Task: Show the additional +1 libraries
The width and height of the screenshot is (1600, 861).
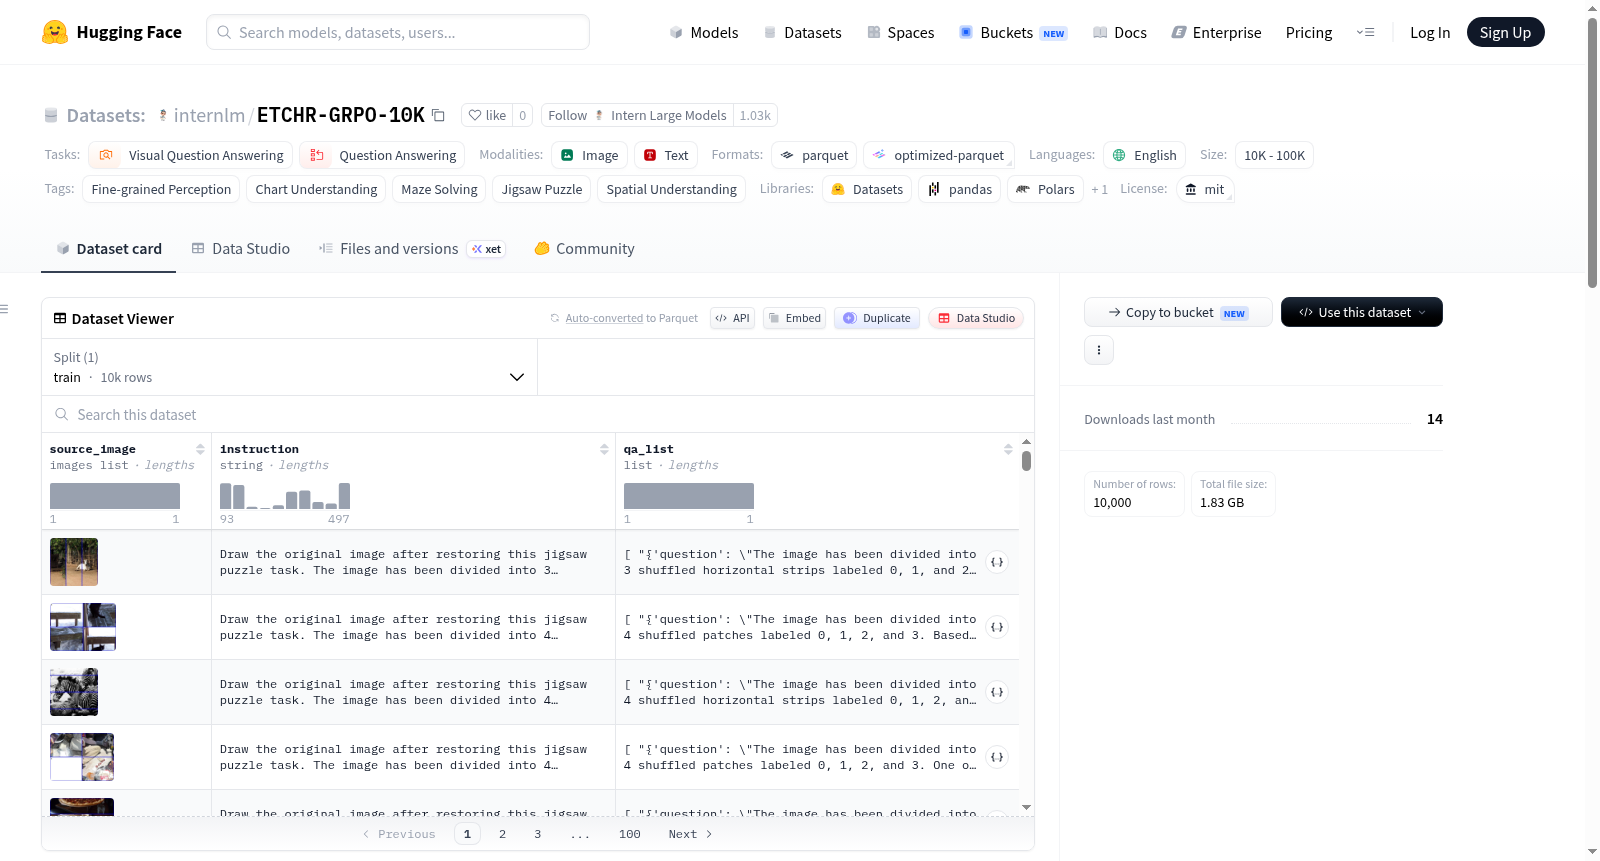Action: pyautogui.click(x=1099, y=189)
